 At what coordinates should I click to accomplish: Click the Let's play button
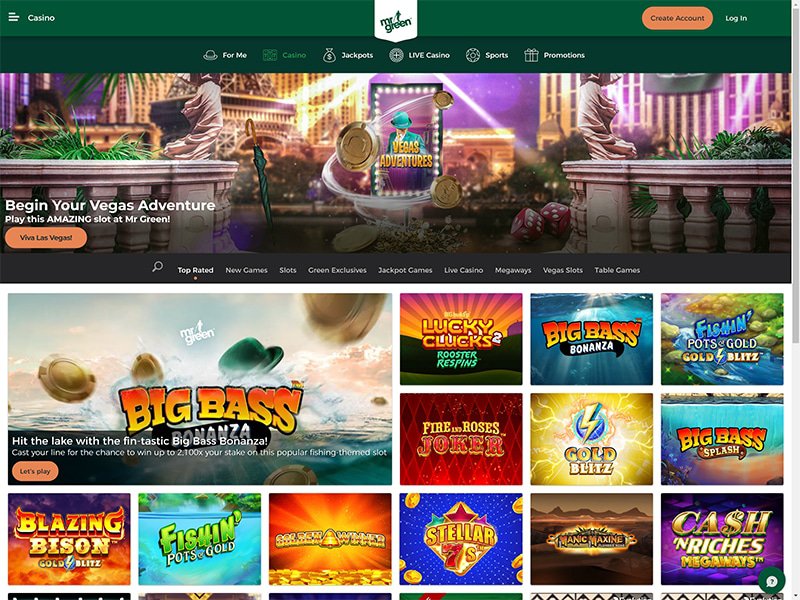[x=35, y=471]
